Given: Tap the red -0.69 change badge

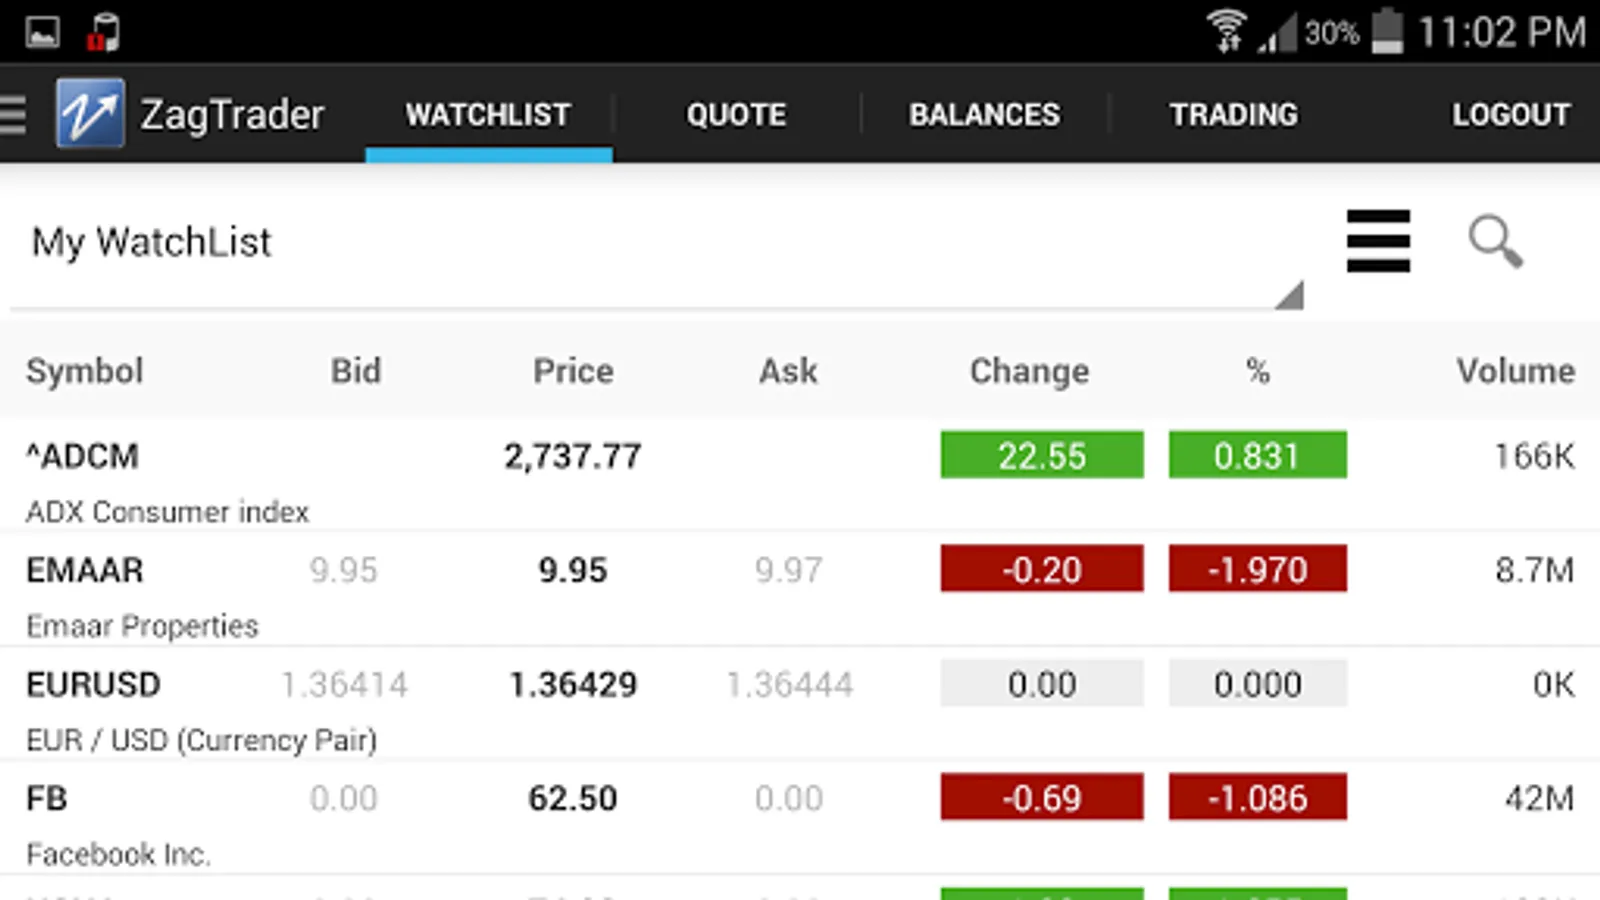Looking at the screenshot, I should (1042, 797).
